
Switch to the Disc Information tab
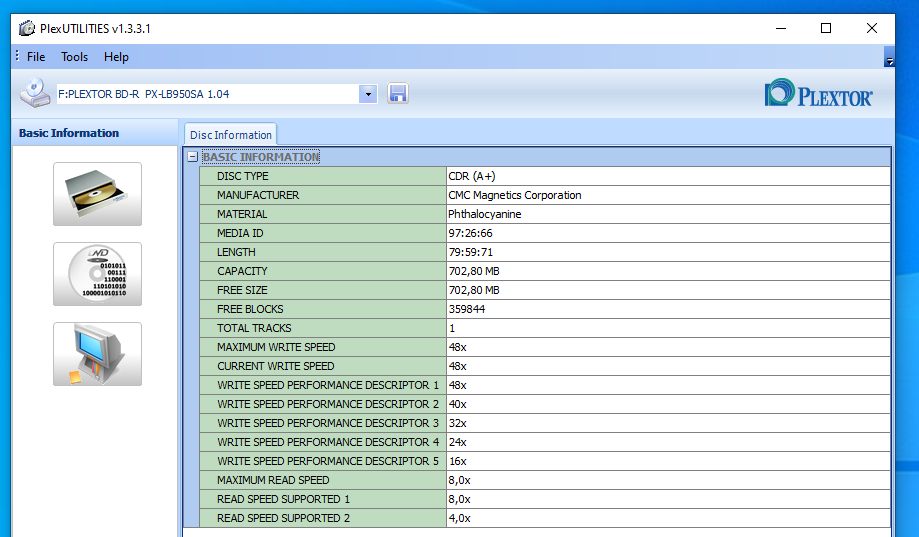tap(230, 135)
